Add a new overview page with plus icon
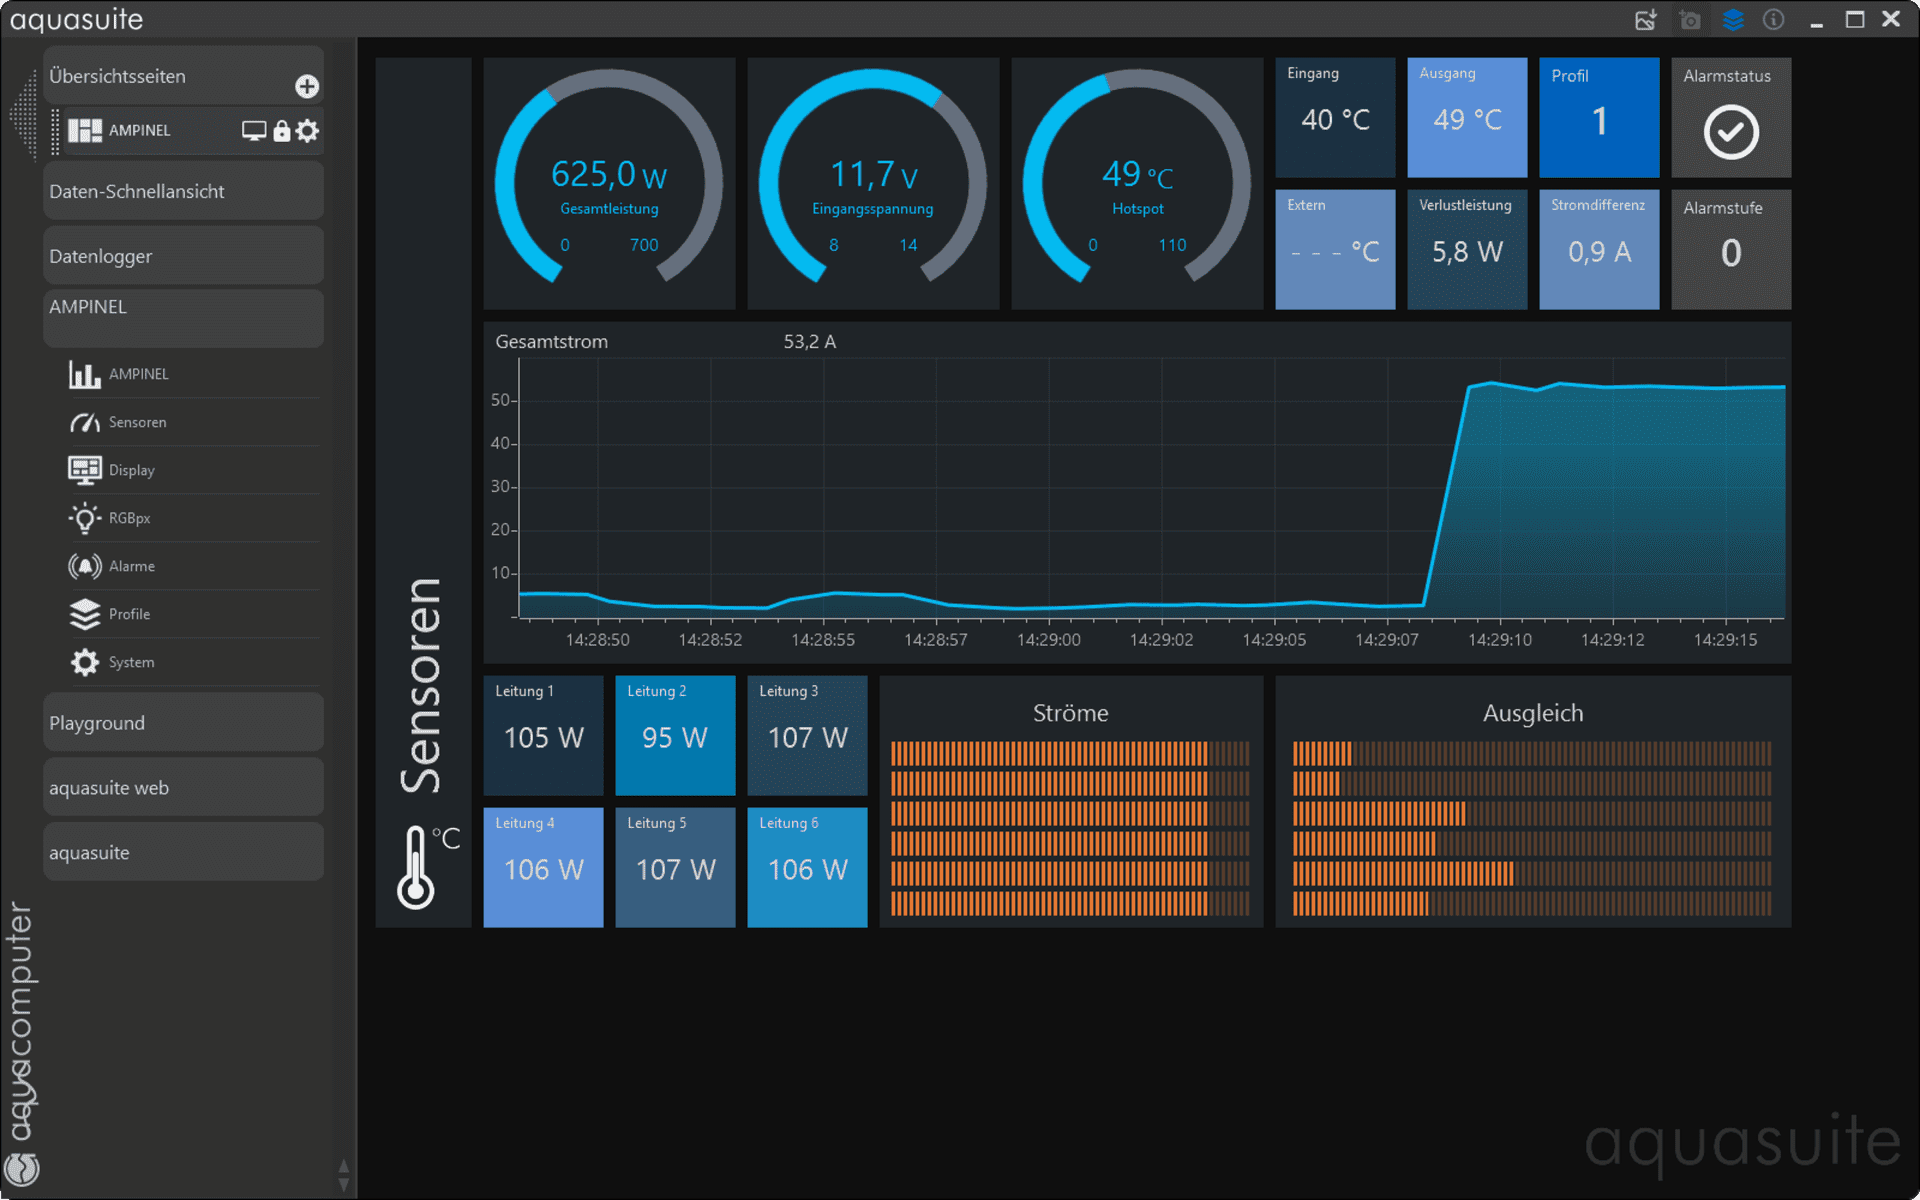 point(307,87)
